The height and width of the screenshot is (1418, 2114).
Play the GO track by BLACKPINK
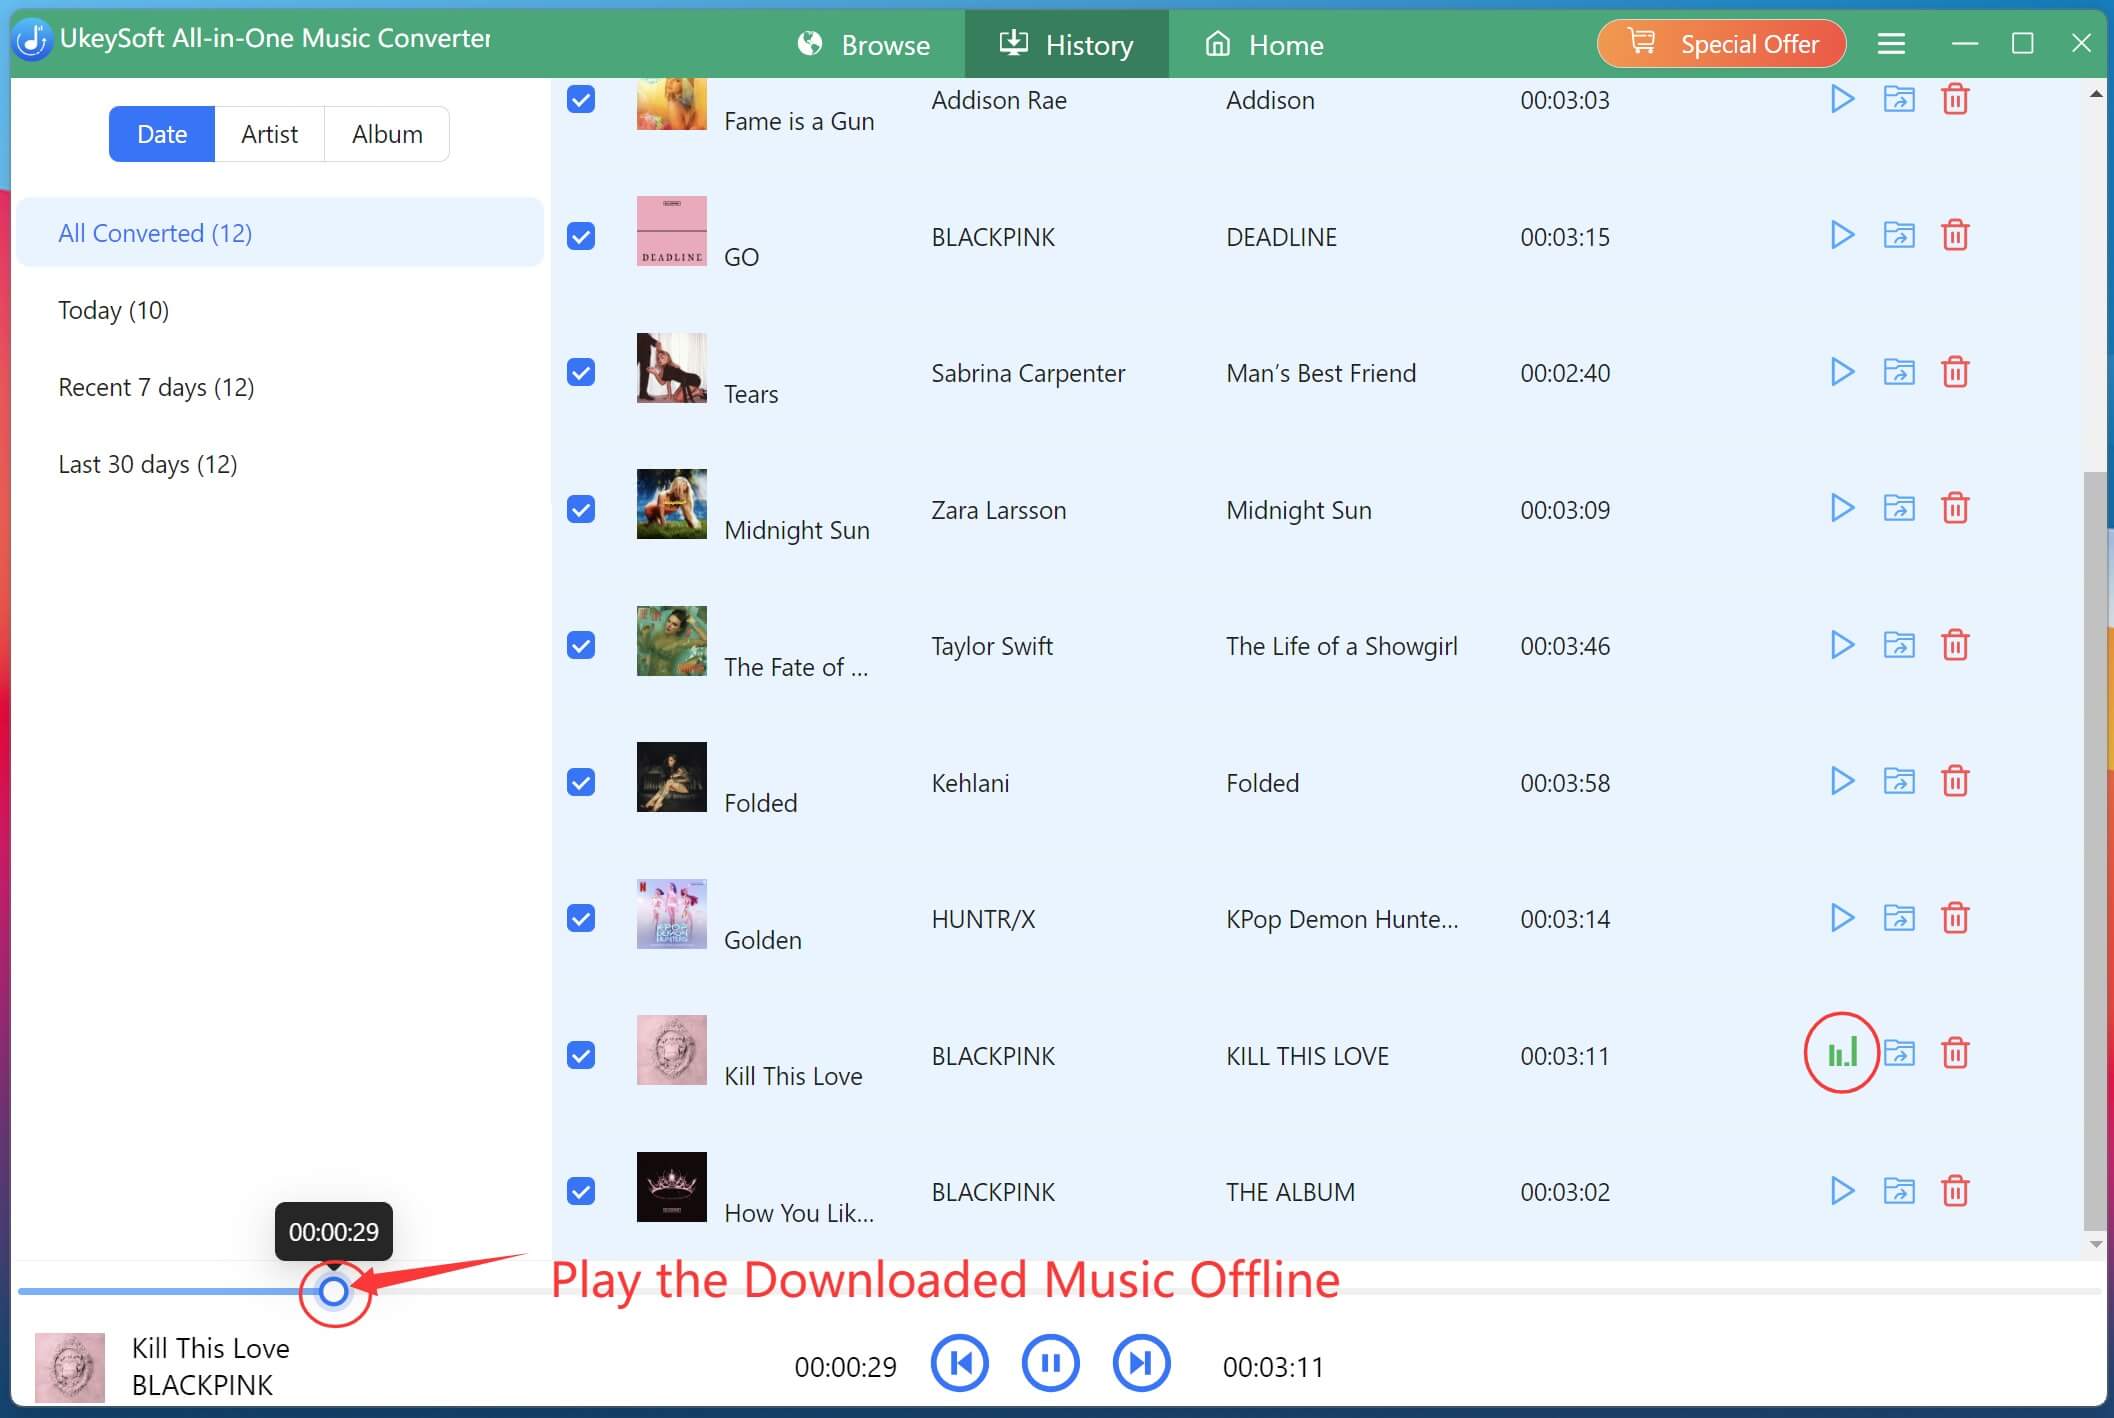click(1842, 235)
